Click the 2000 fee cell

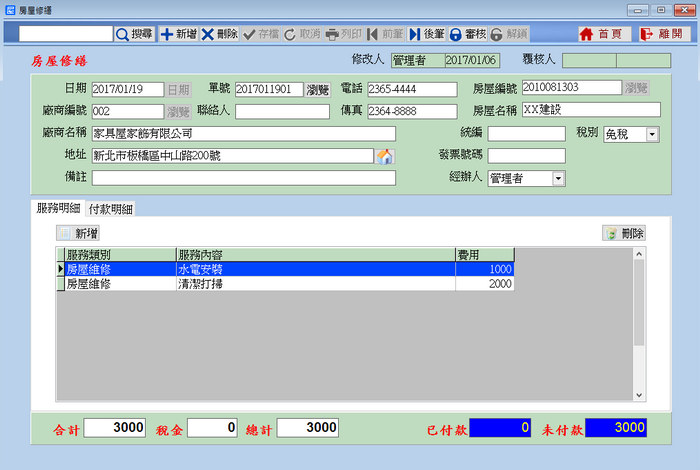pos(485,284)
